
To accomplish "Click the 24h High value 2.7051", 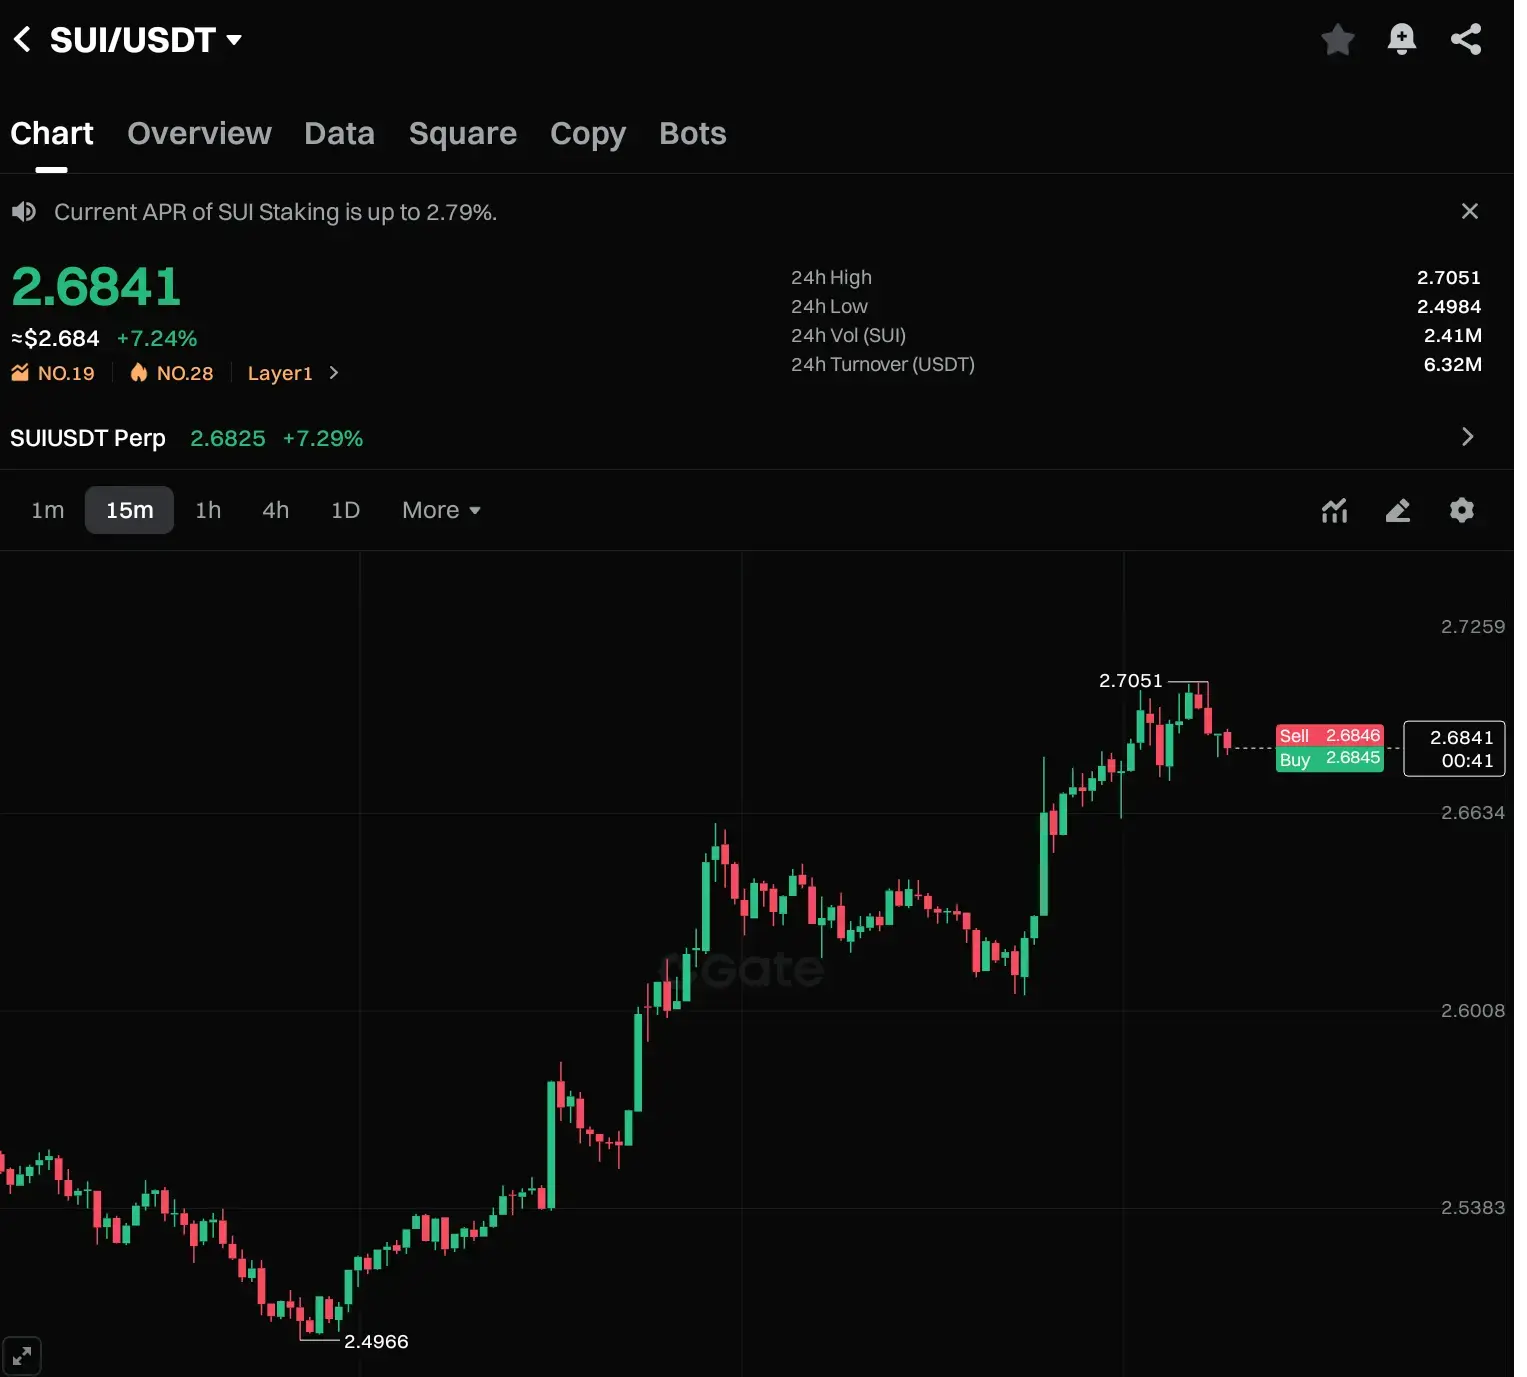I will pyautogui.click(x=1448, y=277).
